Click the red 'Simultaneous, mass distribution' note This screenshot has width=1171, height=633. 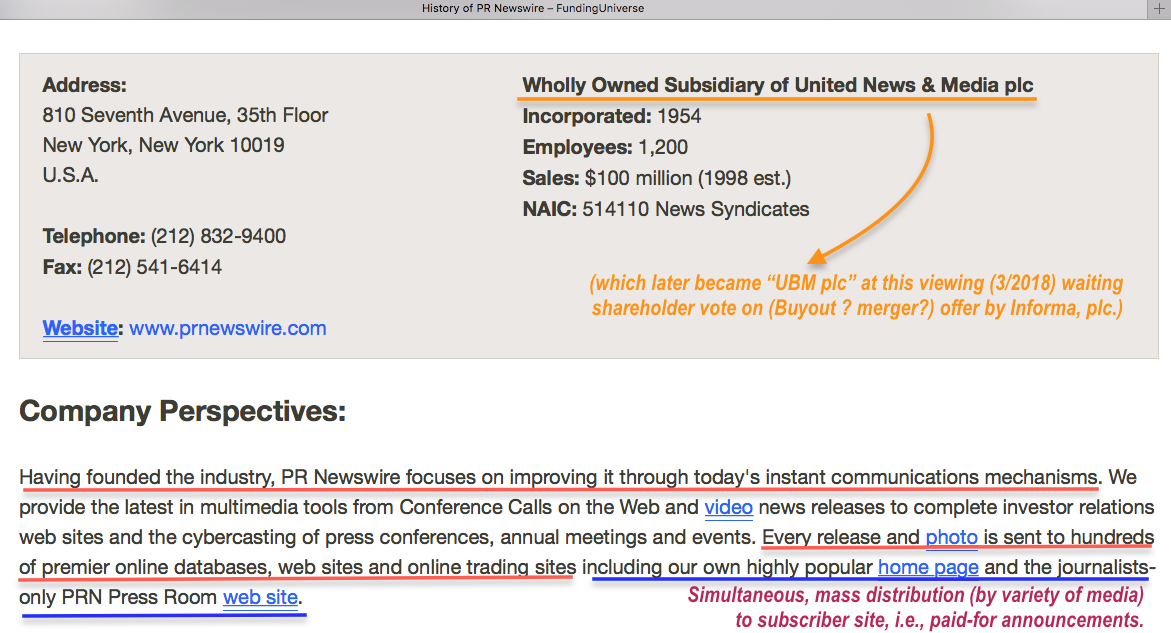click(x=915, y=608)
